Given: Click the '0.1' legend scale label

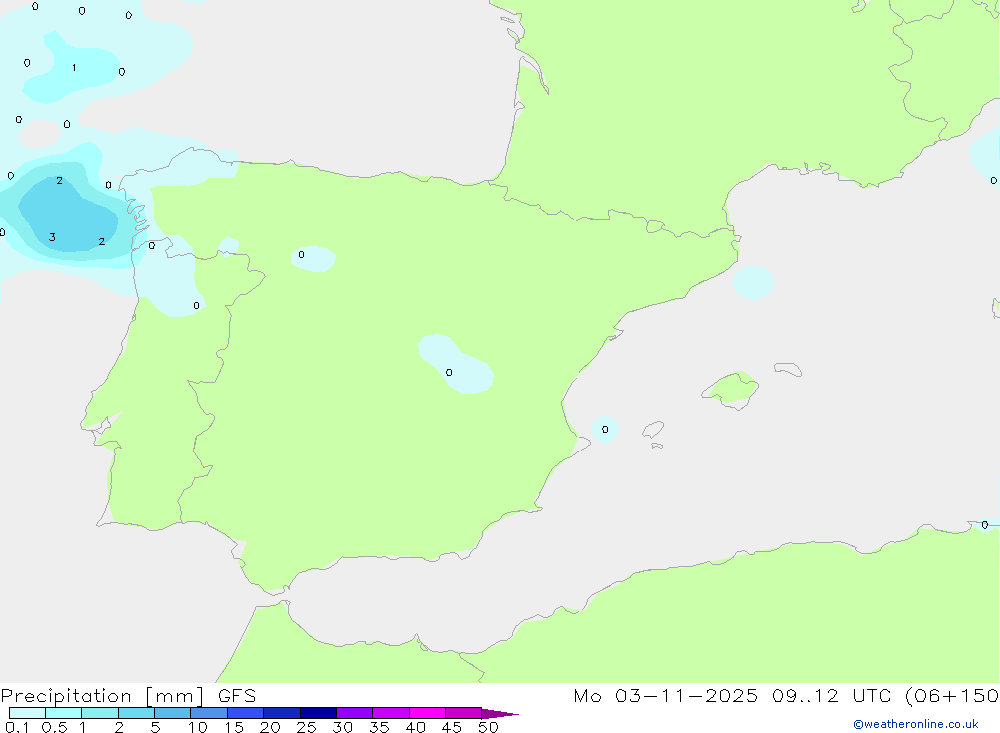Looking at the screenshot, I should [17, 727].
